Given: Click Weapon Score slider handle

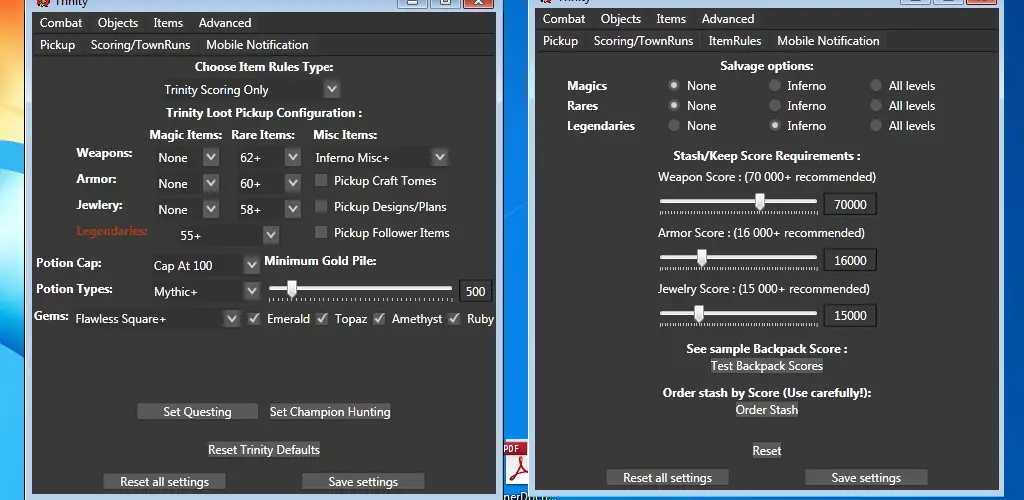Looking at the screenshot, I should (x=760, y=202).
